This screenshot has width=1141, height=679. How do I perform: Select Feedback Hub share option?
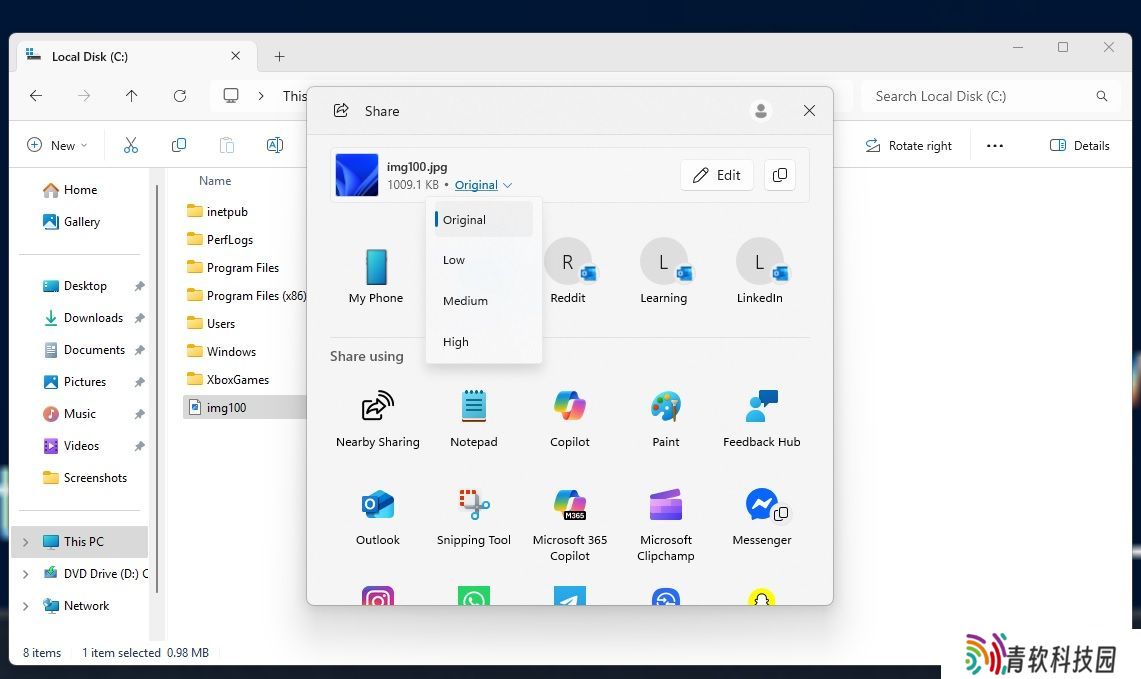pyautogui.click(x=761, y=407)
